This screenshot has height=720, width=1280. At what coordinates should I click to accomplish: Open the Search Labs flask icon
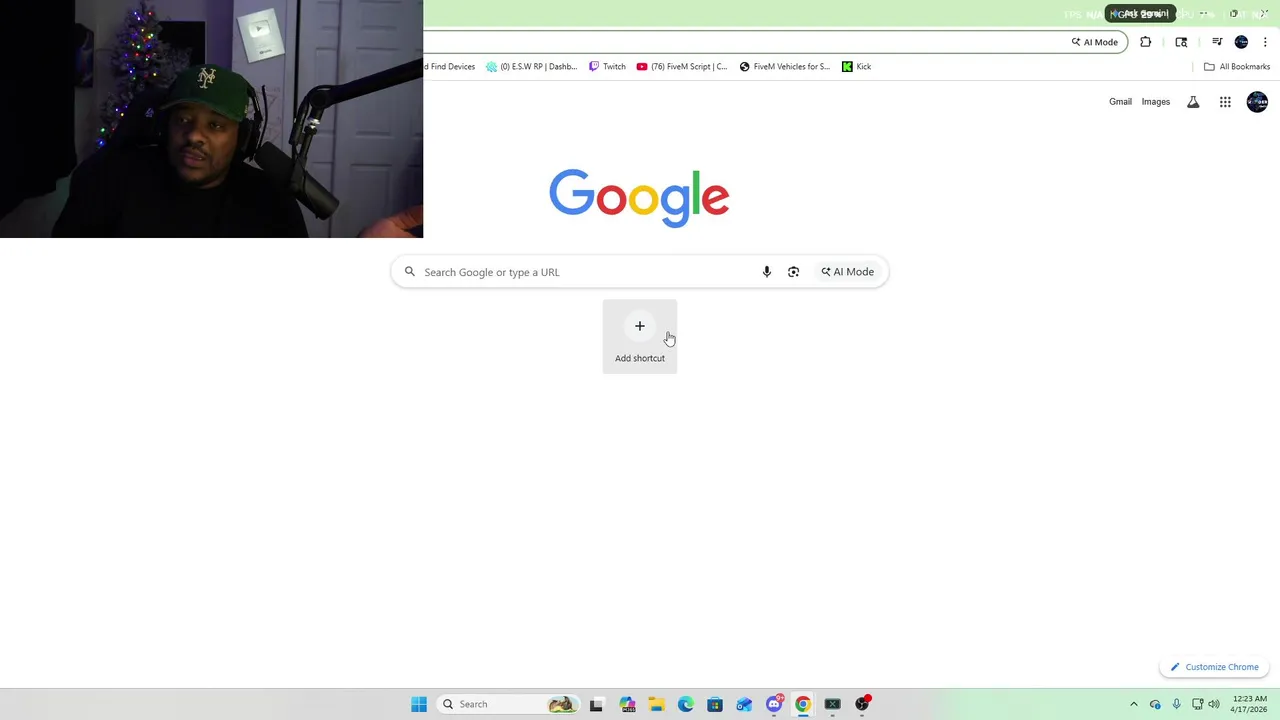tap(1193, 102)
